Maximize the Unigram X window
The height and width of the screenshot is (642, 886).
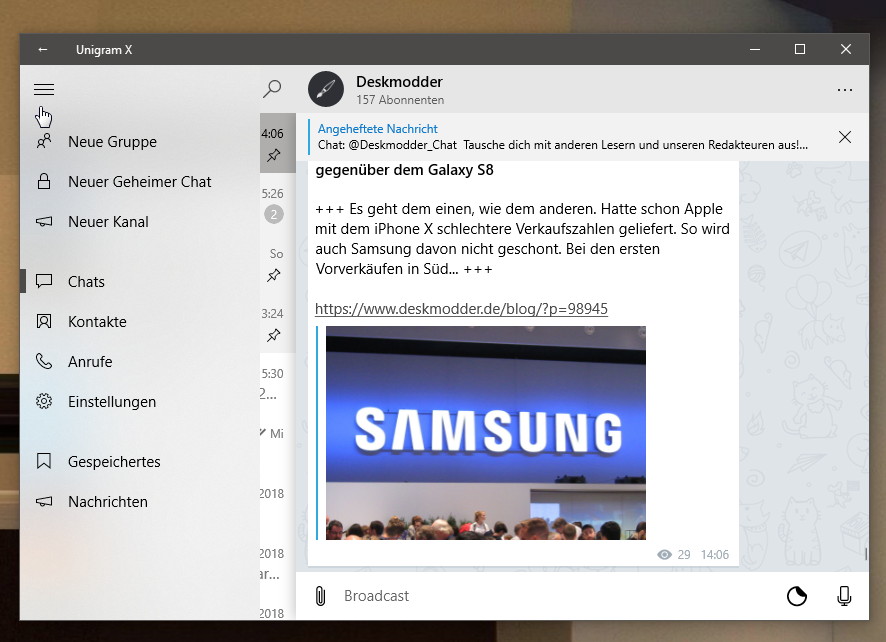pos(800,49)
